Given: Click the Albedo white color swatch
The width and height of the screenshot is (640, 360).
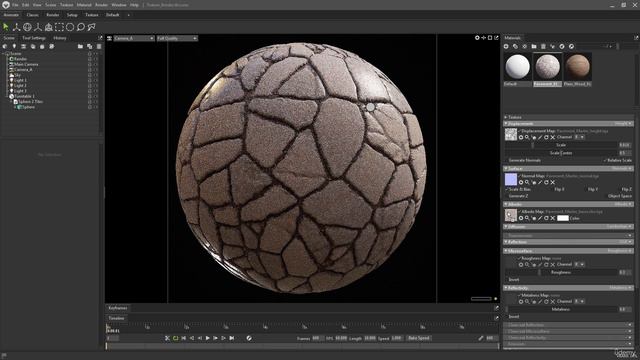Looking at the screenshot, I should point(563,218).
